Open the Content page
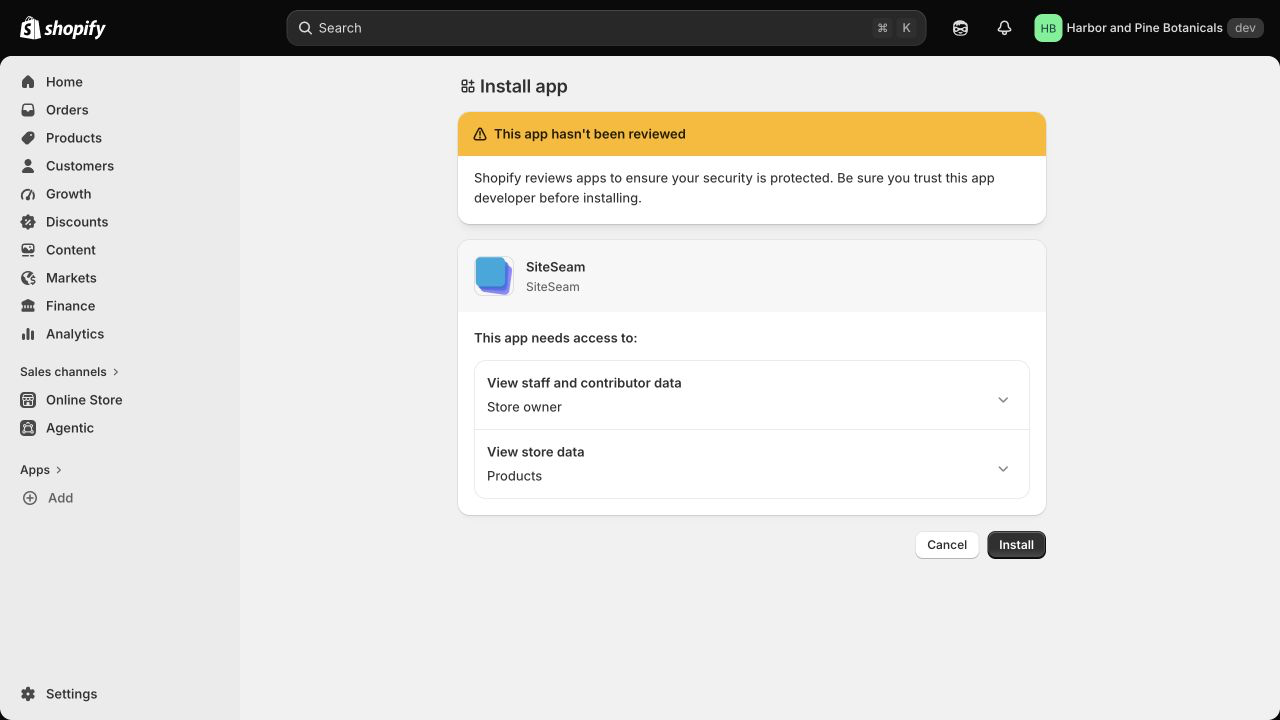This screenshot has width=1280, height=720. click(120, 250)
